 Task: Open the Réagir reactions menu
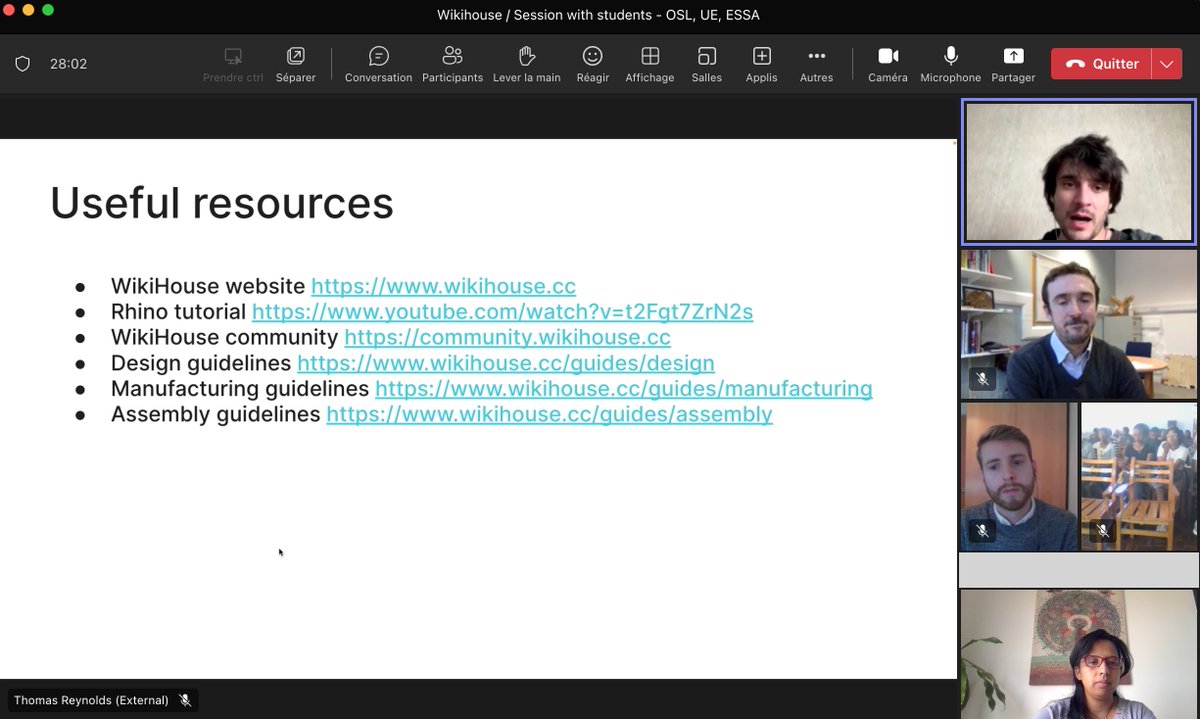(x=593, y=64)
